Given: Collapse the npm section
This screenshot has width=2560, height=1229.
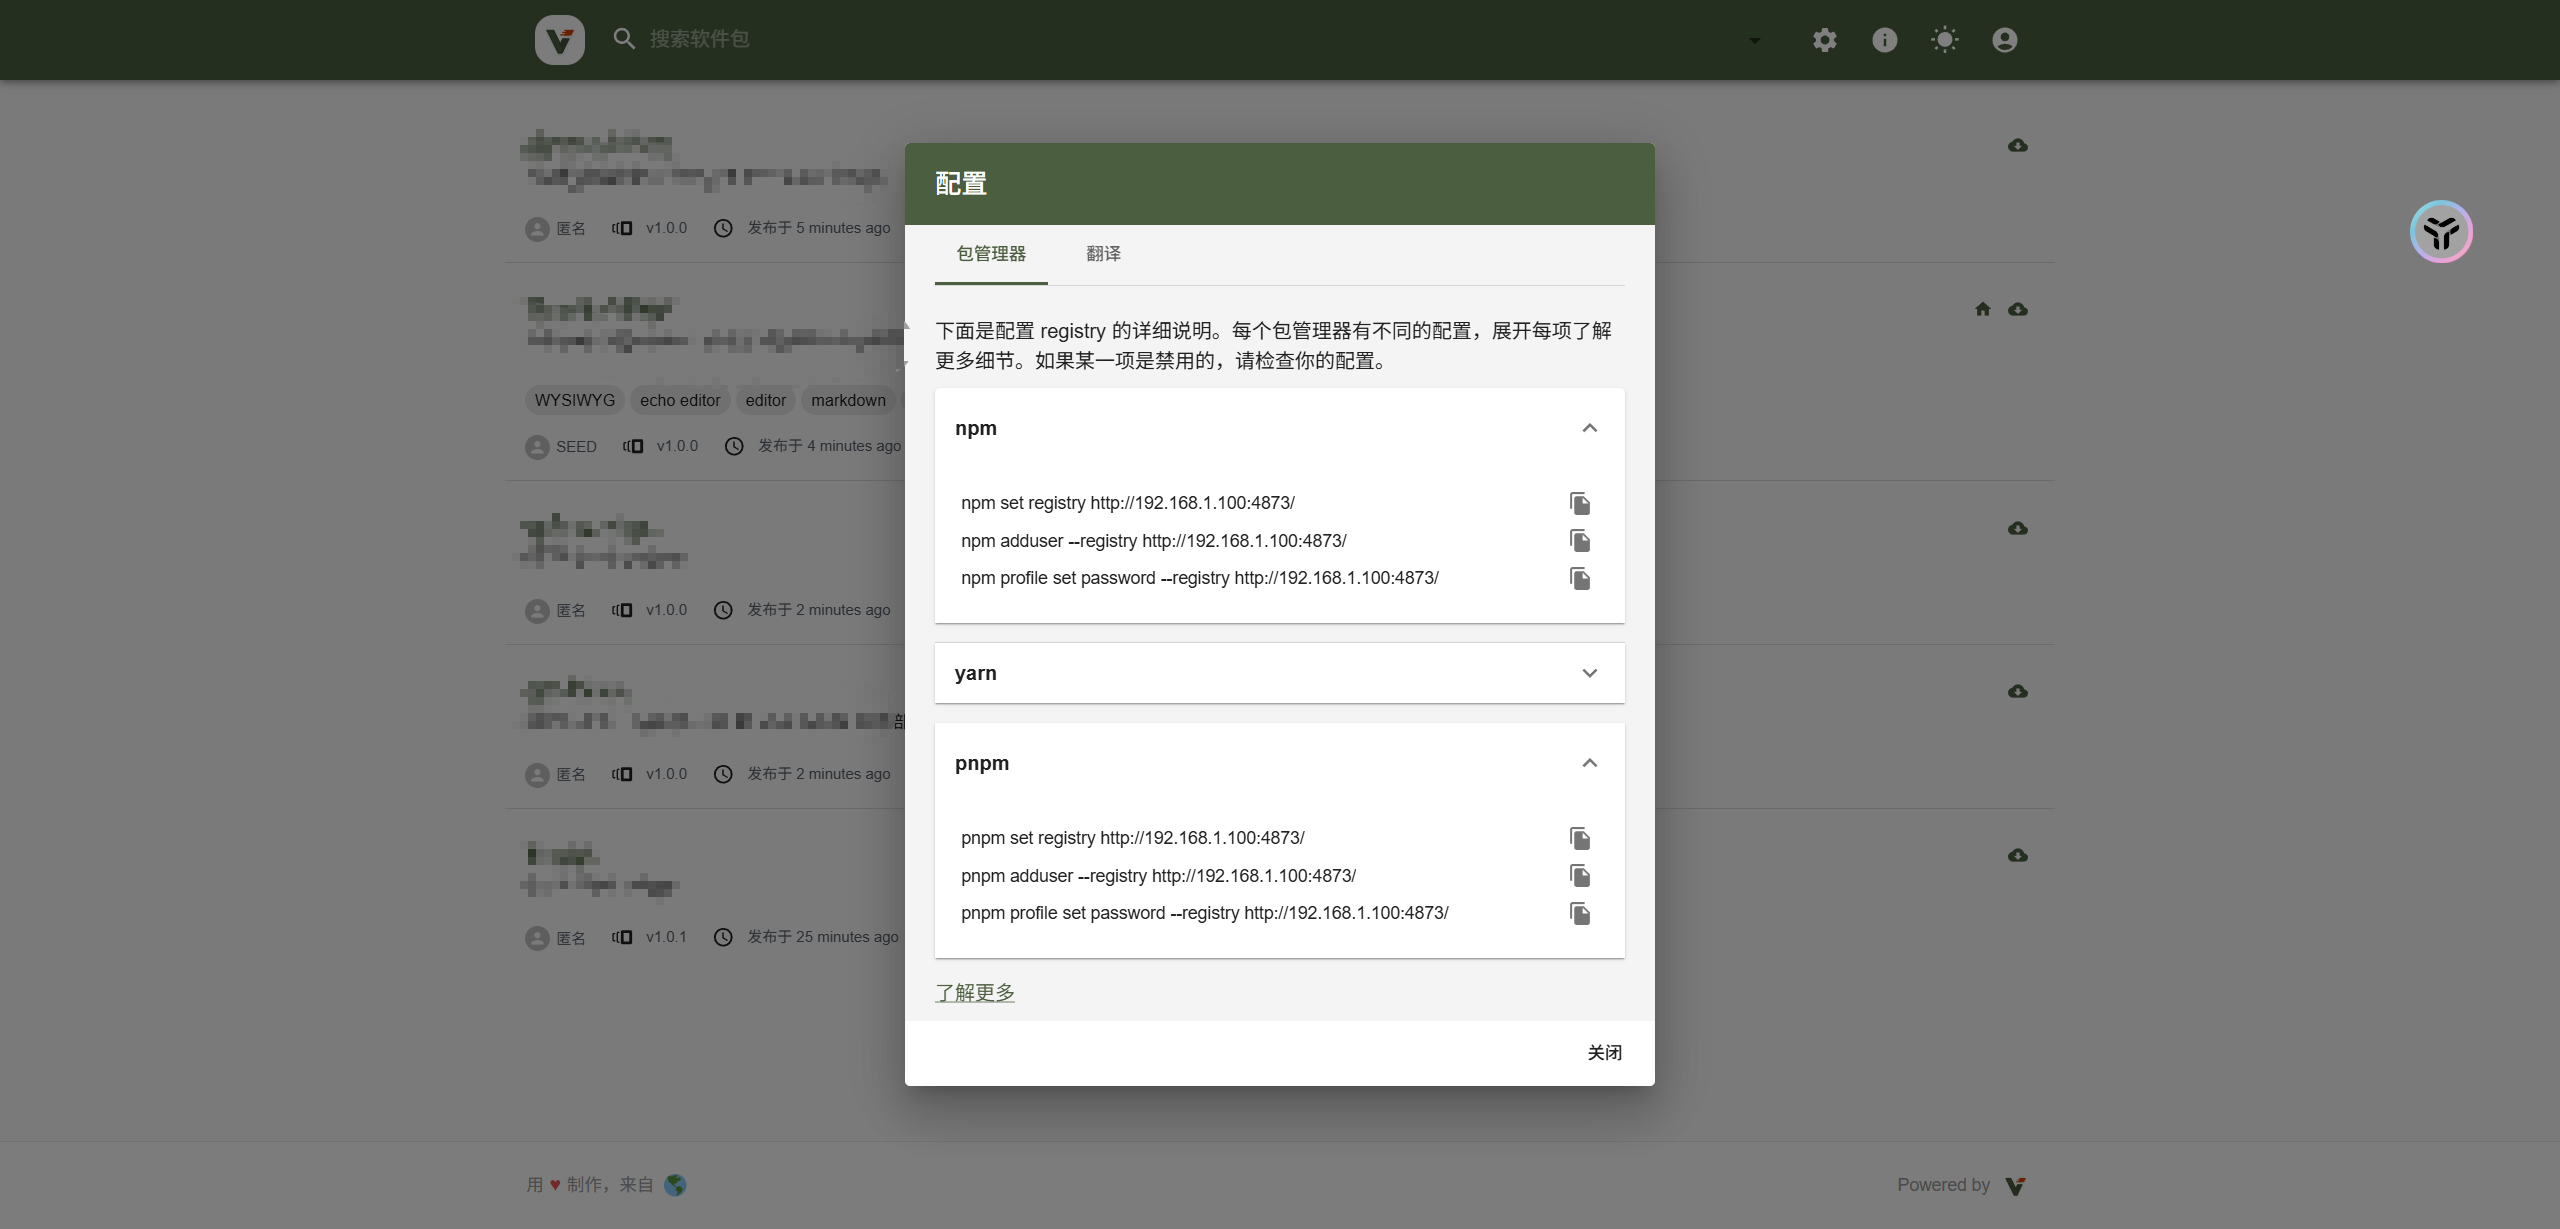Looking at the screenshot, I should 1589,428.
